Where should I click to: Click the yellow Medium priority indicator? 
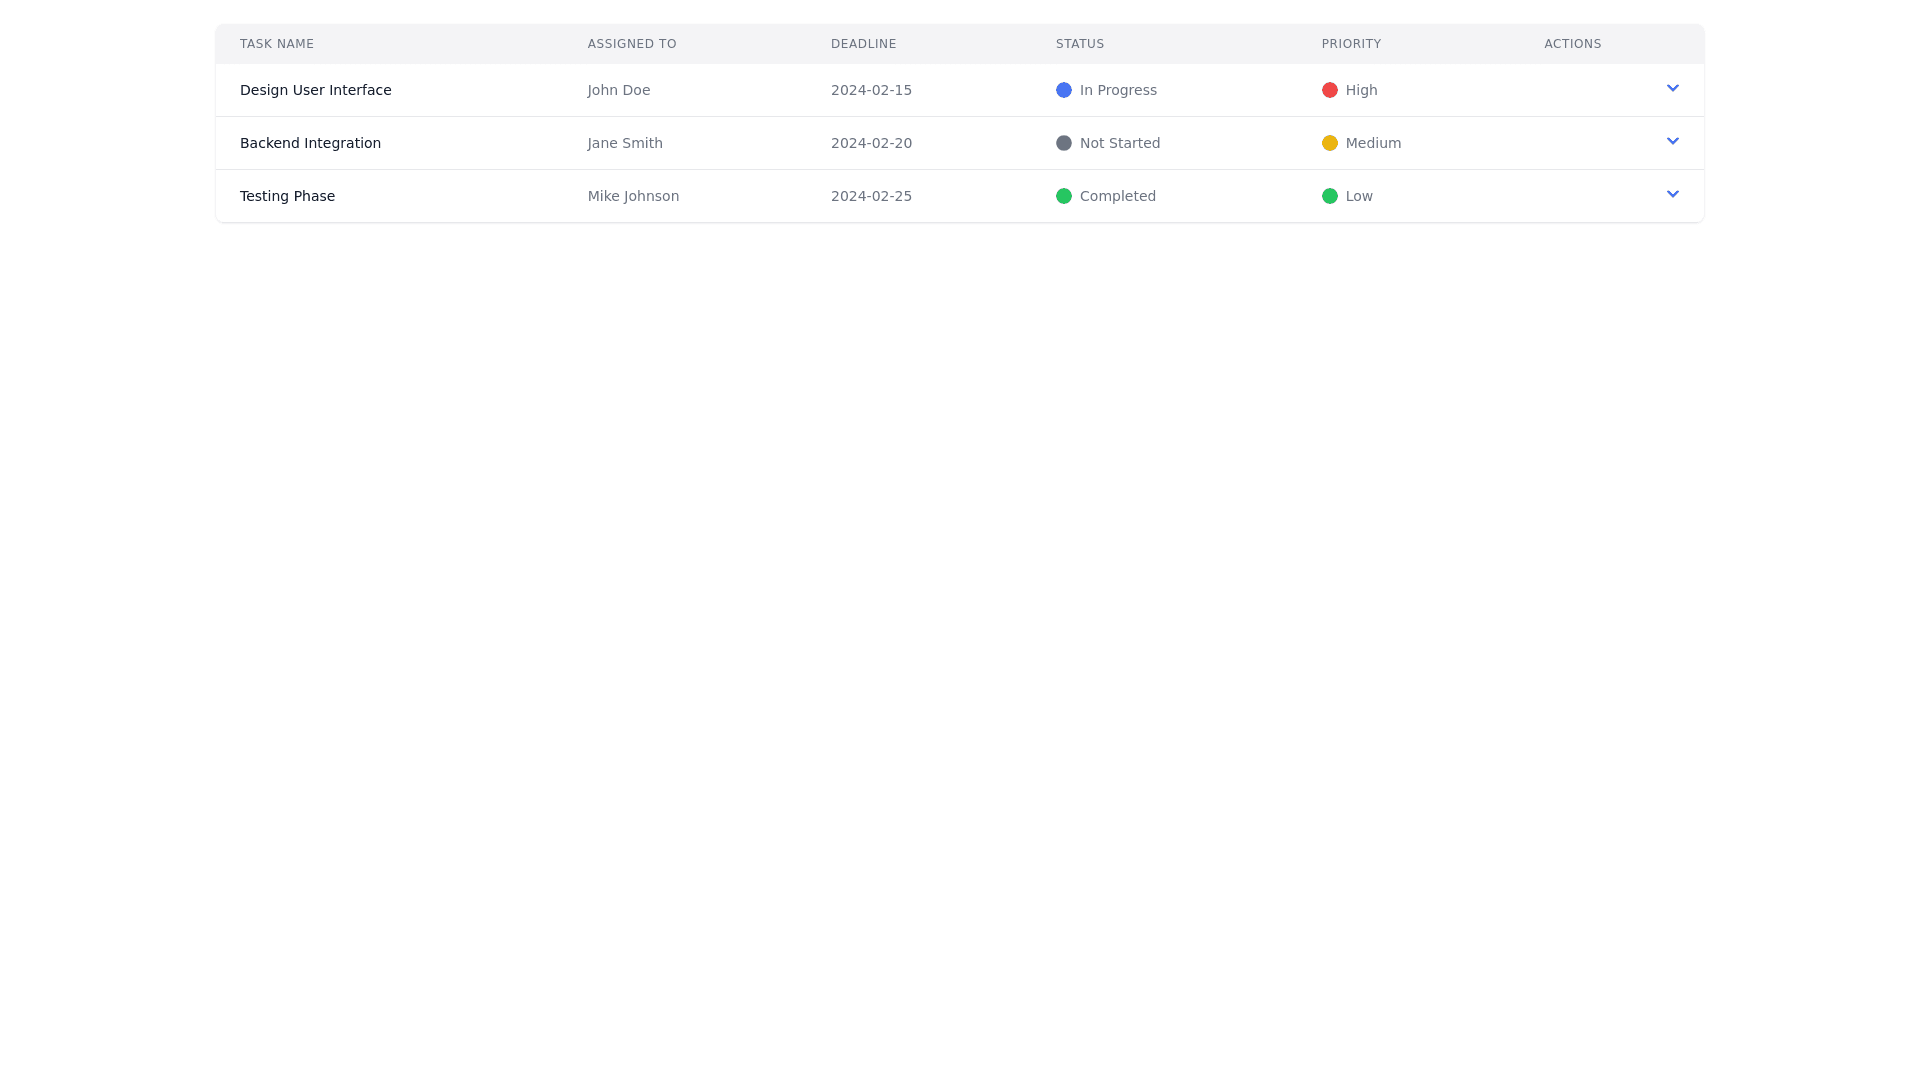[x=1330, y=143]
